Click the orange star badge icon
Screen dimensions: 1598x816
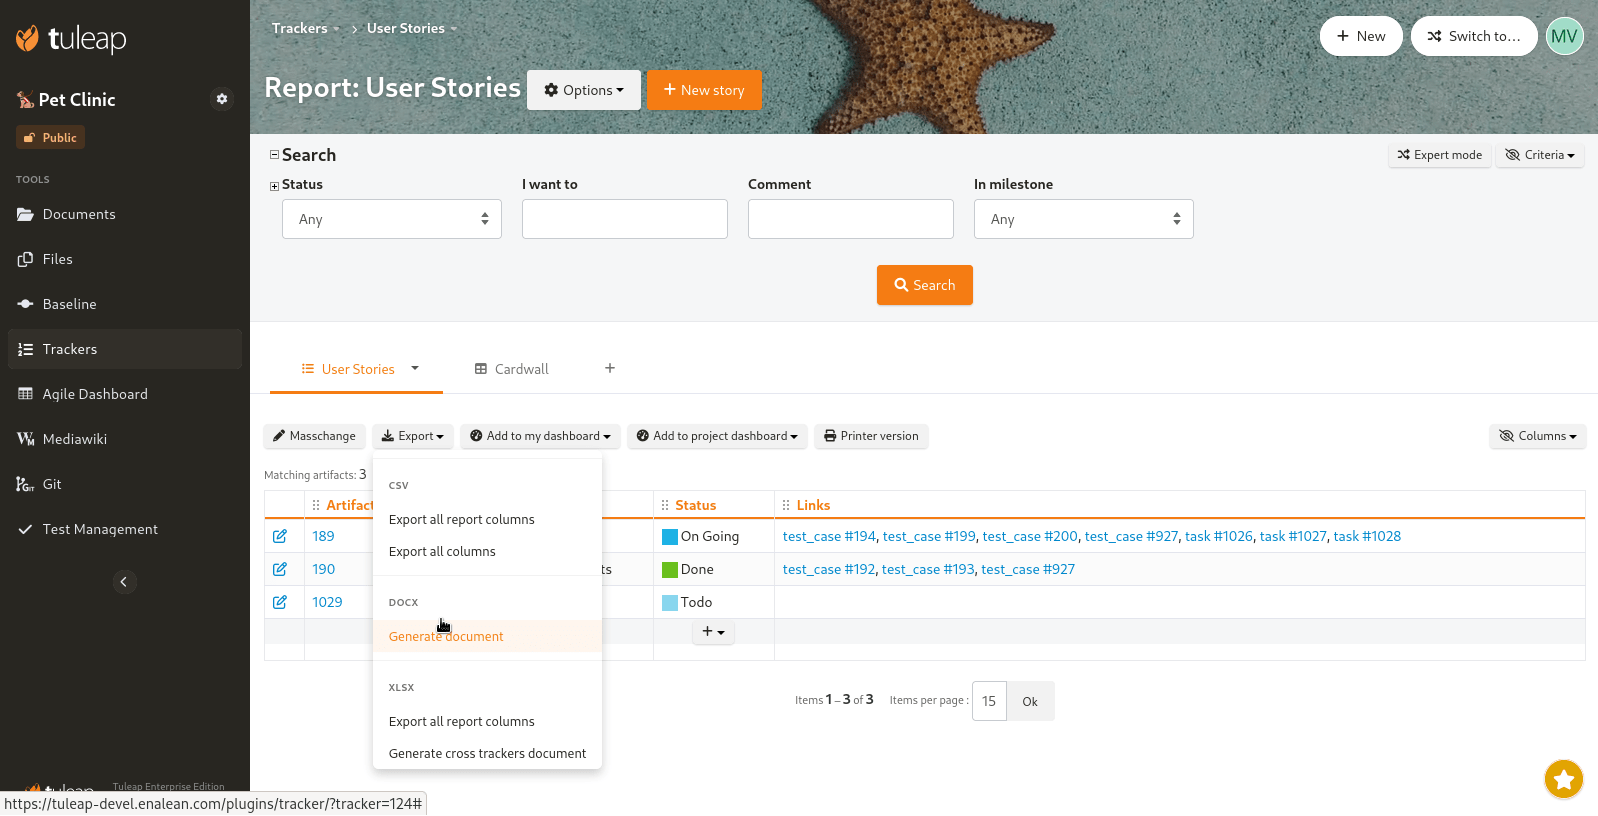tap(1563, 779)
